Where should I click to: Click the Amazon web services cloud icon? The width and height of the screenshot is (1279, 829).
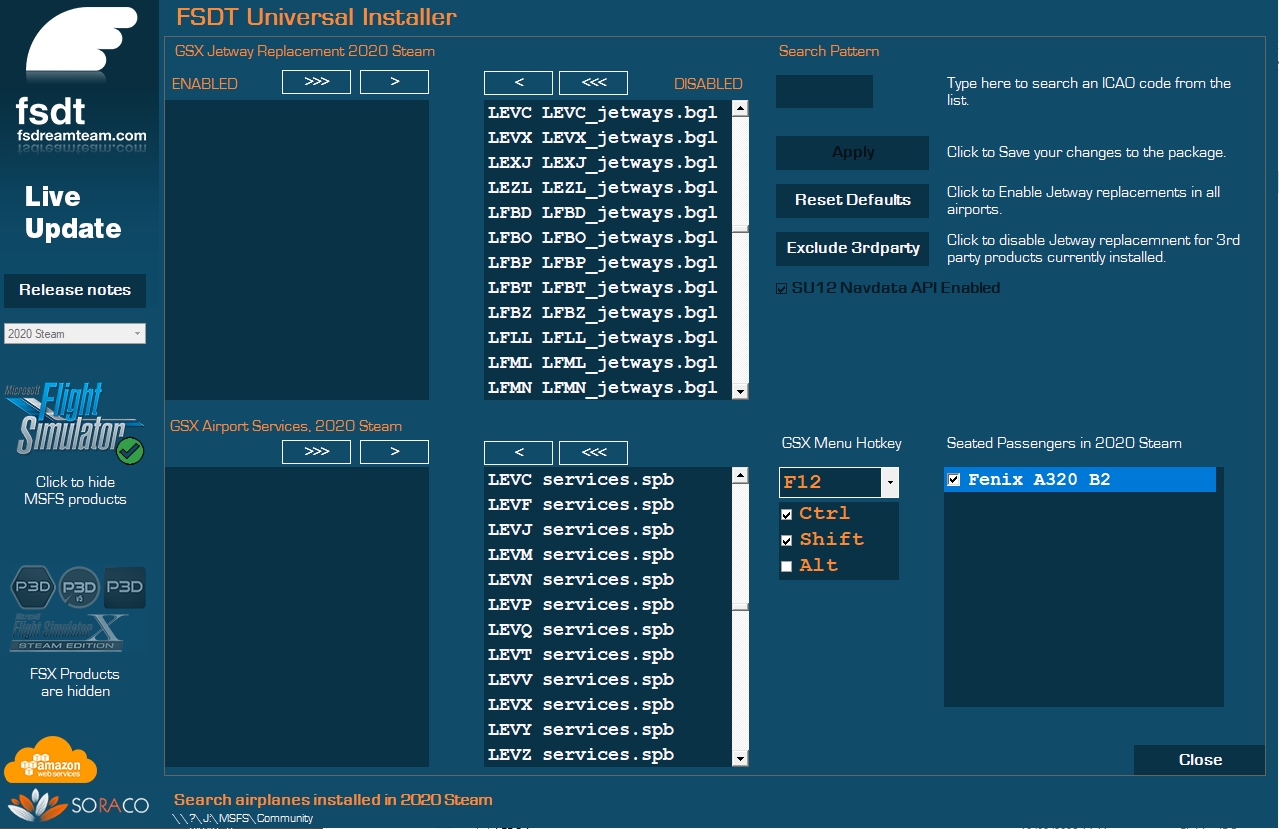[x=51, y=761]
